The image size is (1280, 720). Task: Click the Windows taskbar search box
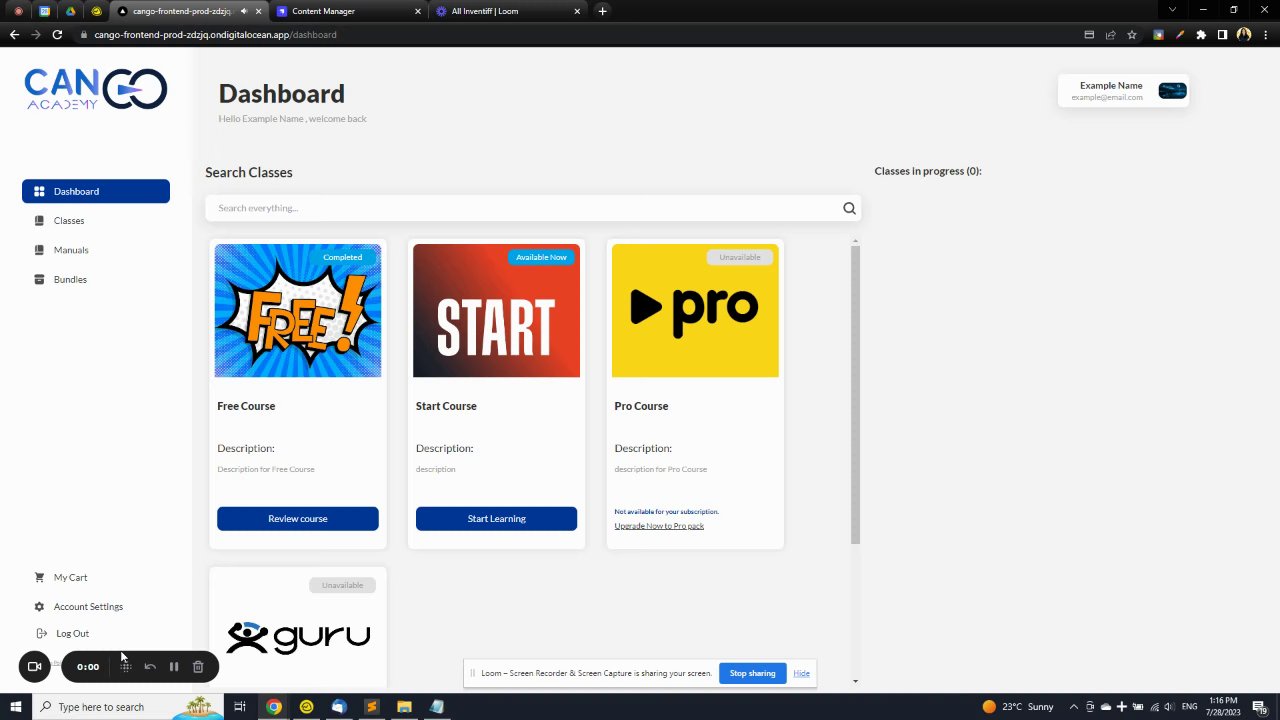pyautogui.click(x=128, y=707)
